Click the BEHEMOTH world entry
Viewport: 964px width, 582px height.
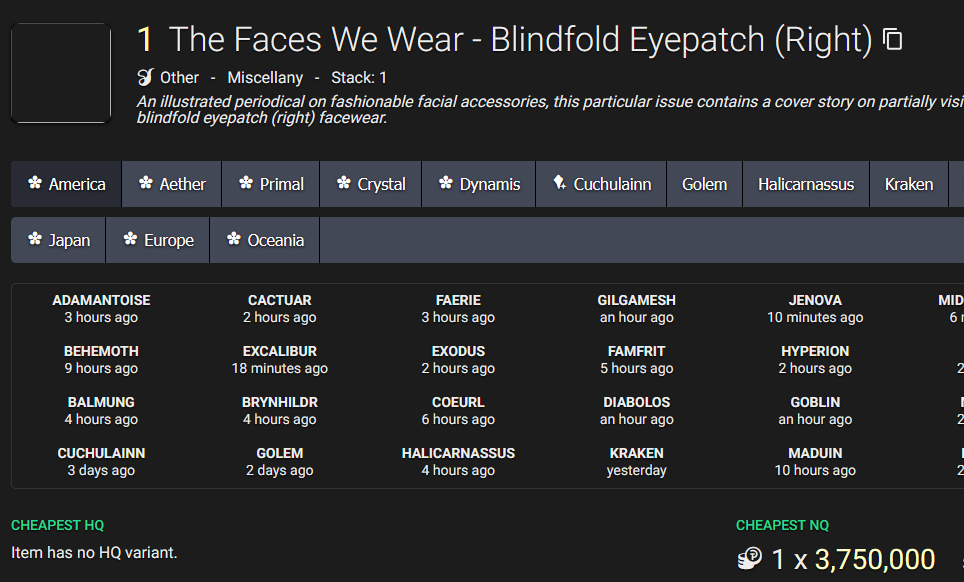101,360
